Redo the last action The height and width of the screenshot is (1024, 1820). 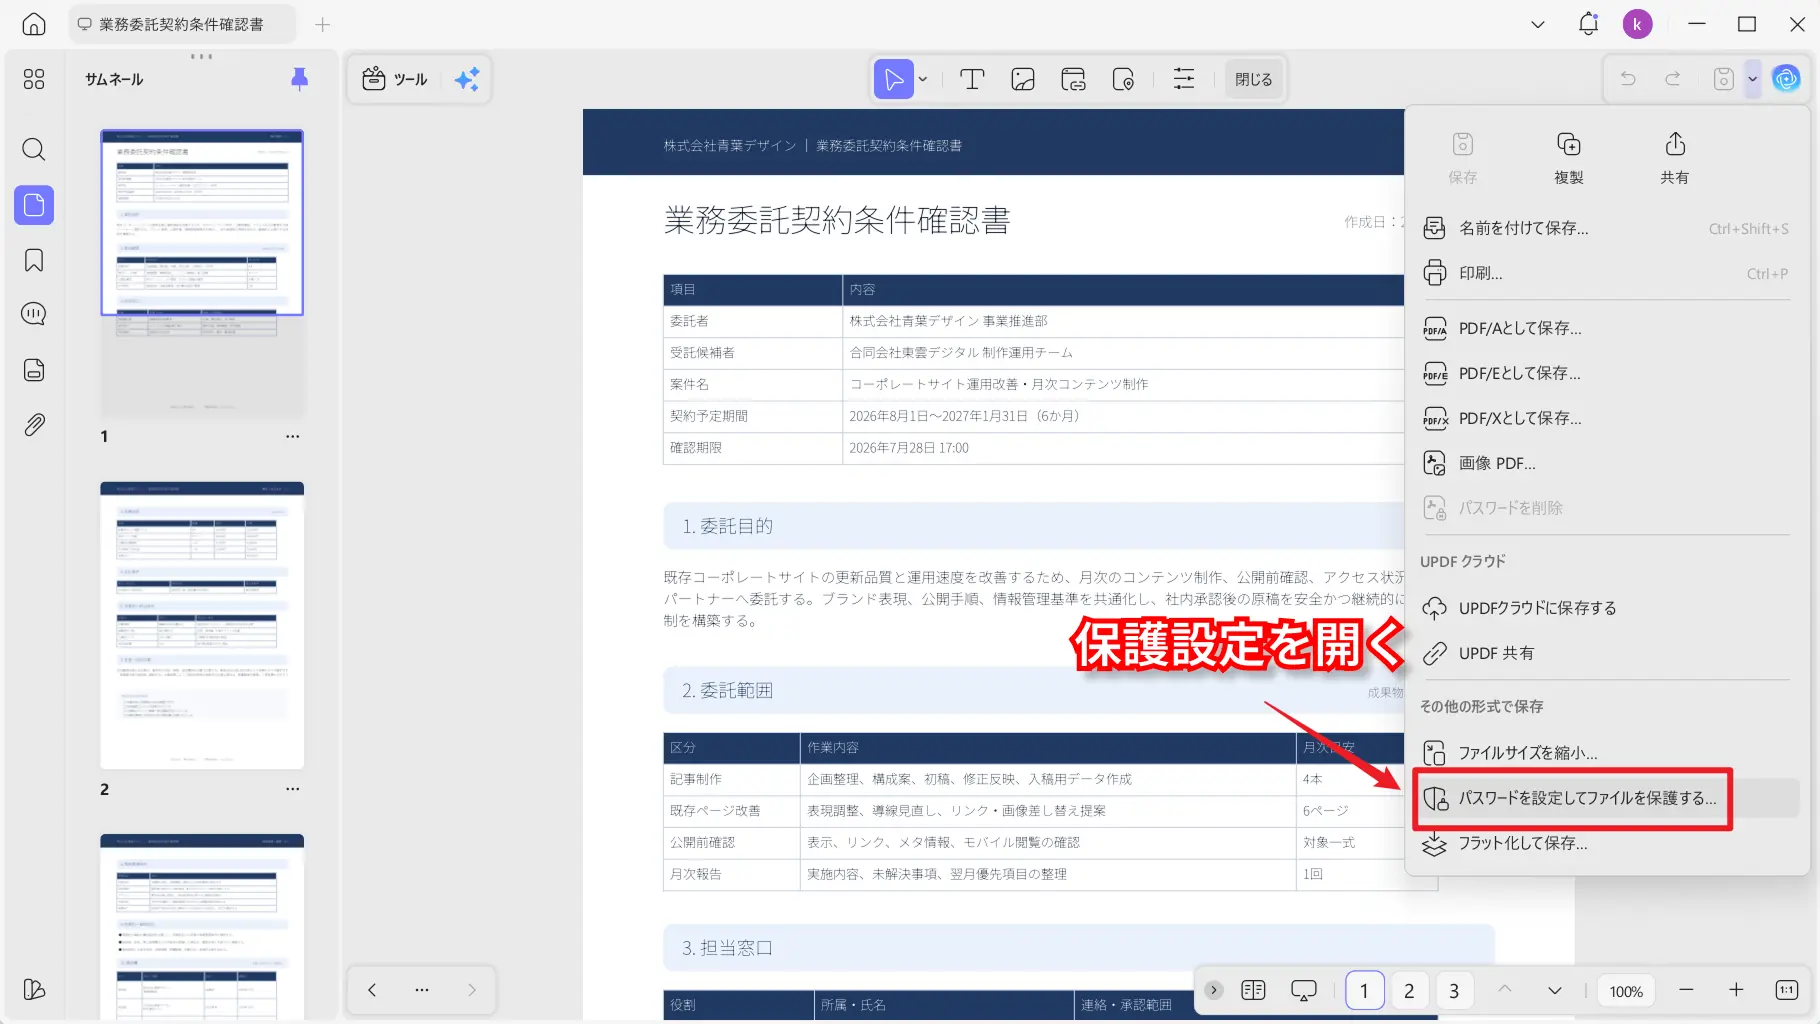[1673, 78]
